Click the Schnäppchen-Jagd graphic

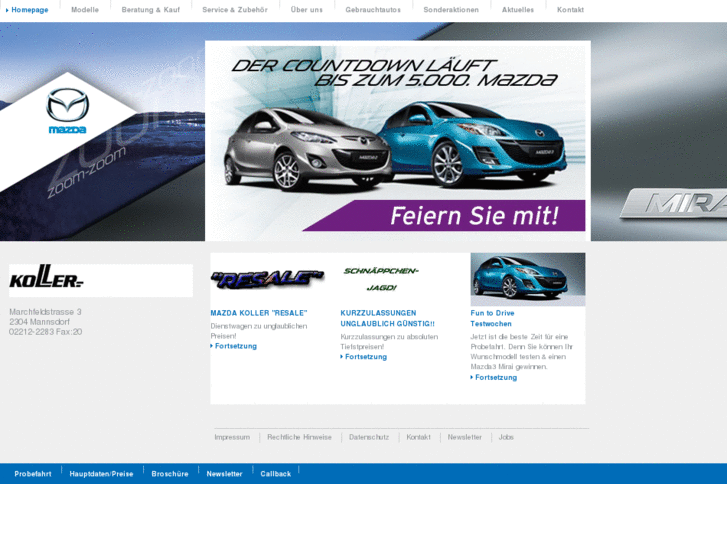[381, 279]
